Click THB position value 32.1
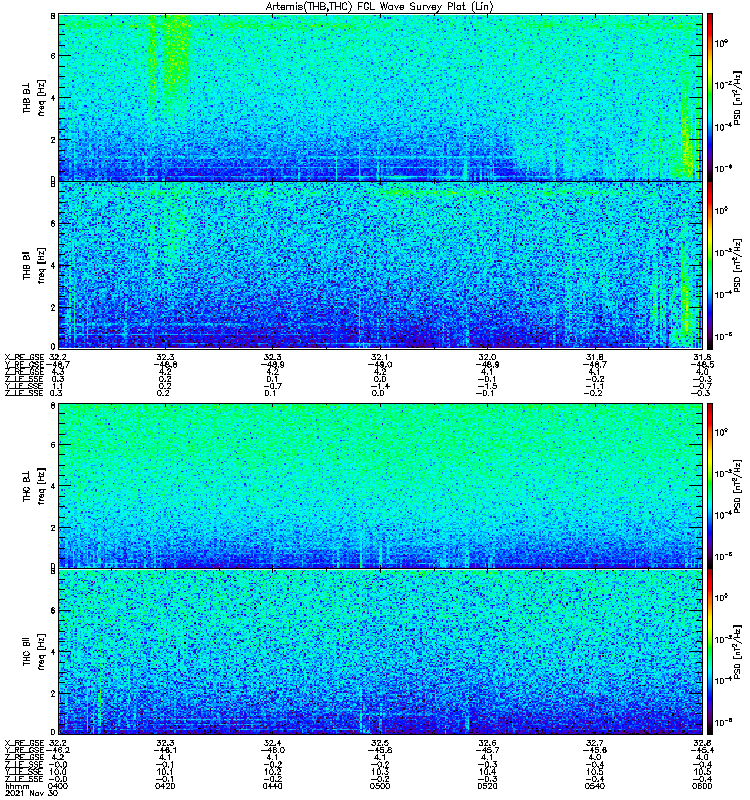The width and height of the screenshot is (750, 800). pos(380,357)
